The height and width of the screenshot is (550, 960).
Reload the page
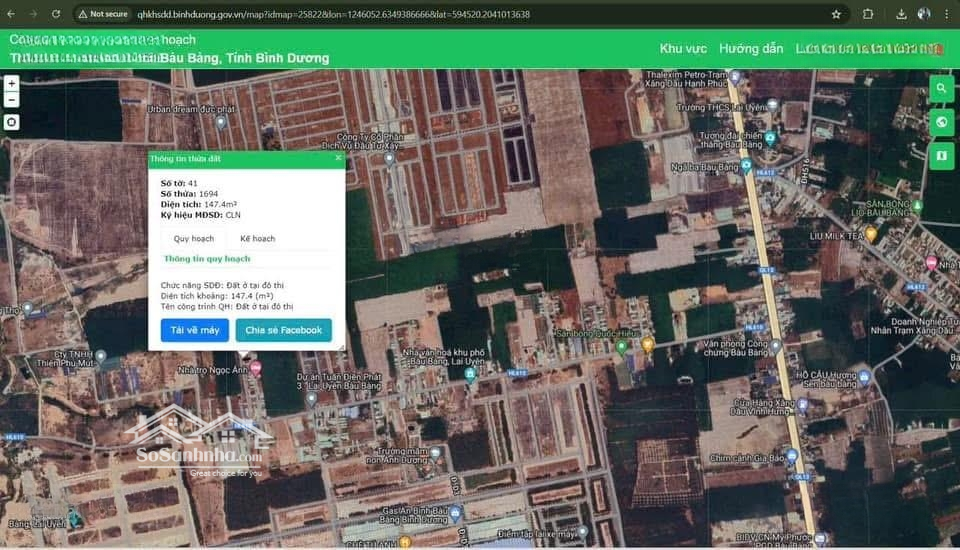56,14
